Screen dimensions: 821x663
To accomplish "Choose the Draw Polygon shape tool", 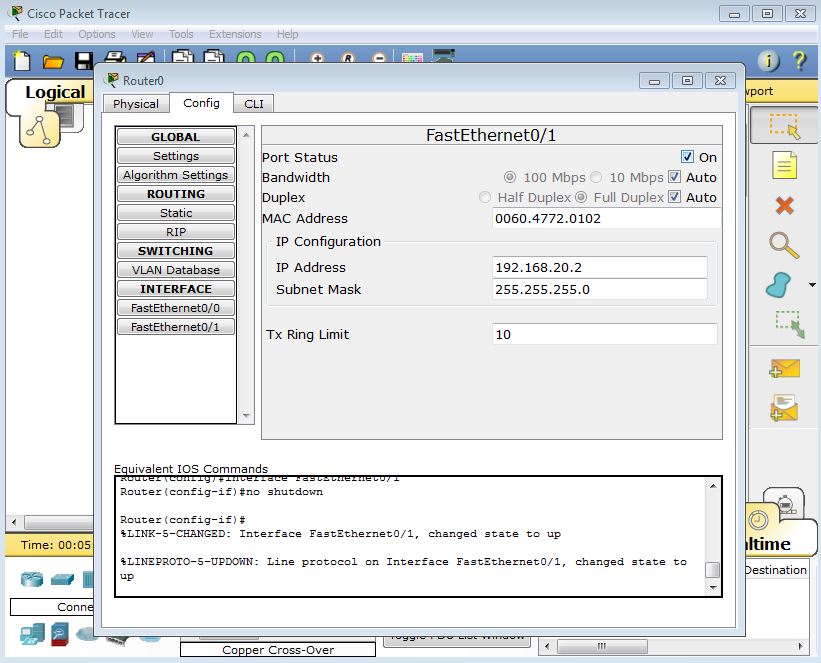I will (x=779, y=285).
